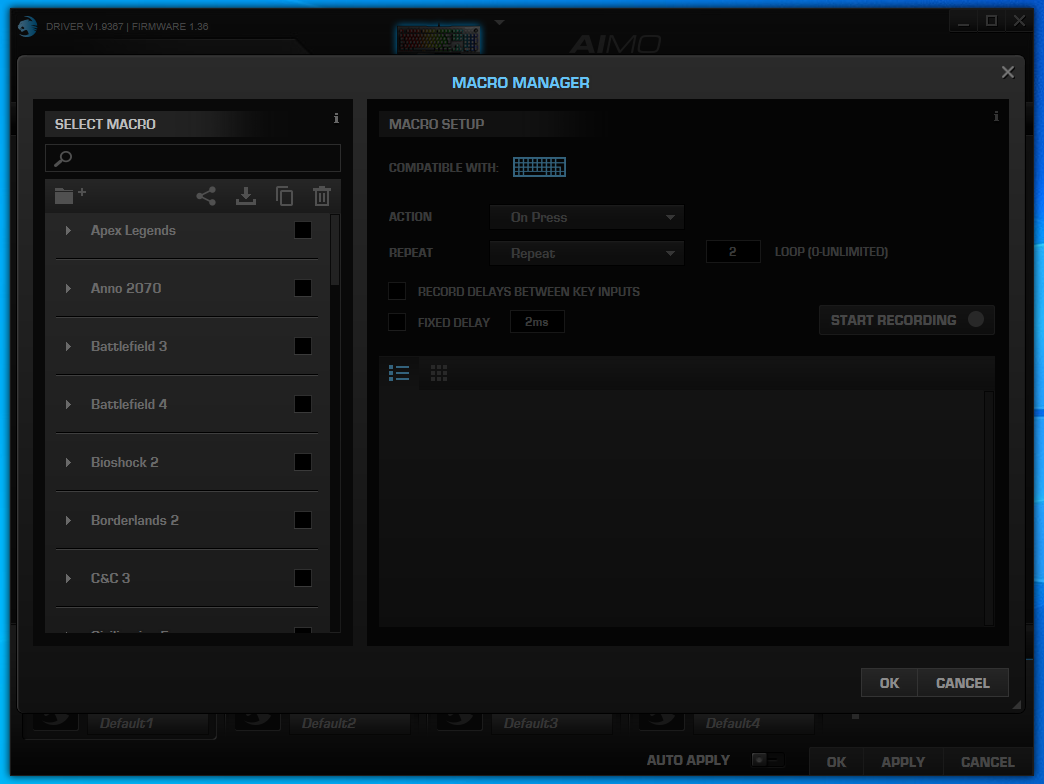Check the Bioshock 2 checkbox
The image size is (1044, 784).
pos(303,462)
